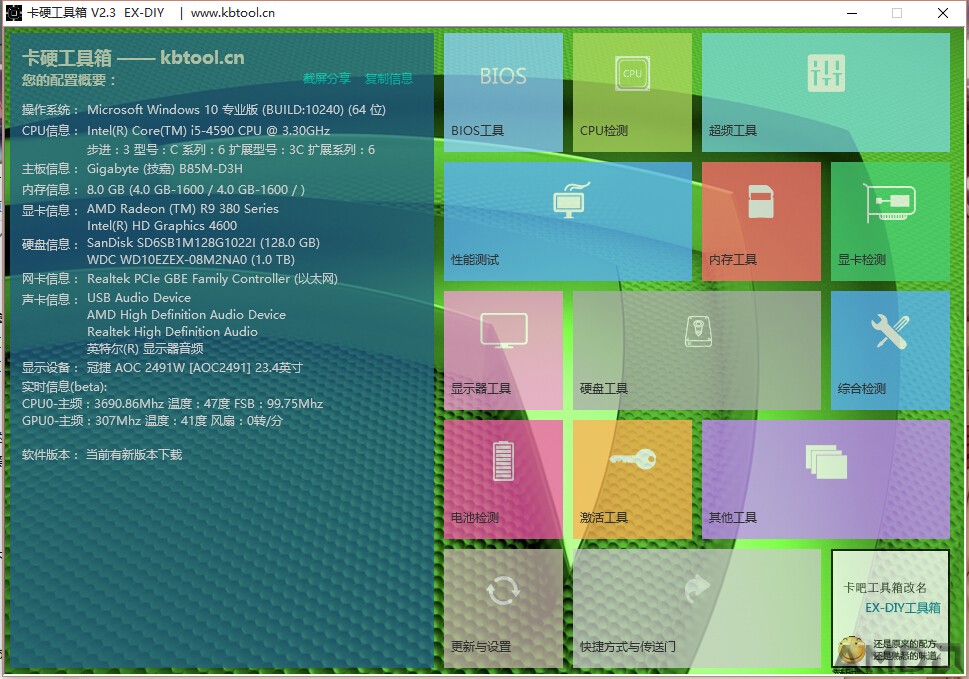The image size is (969, 679).
Task: Open 更新与设置 refresh arrows tile
Action: point(503,609)
